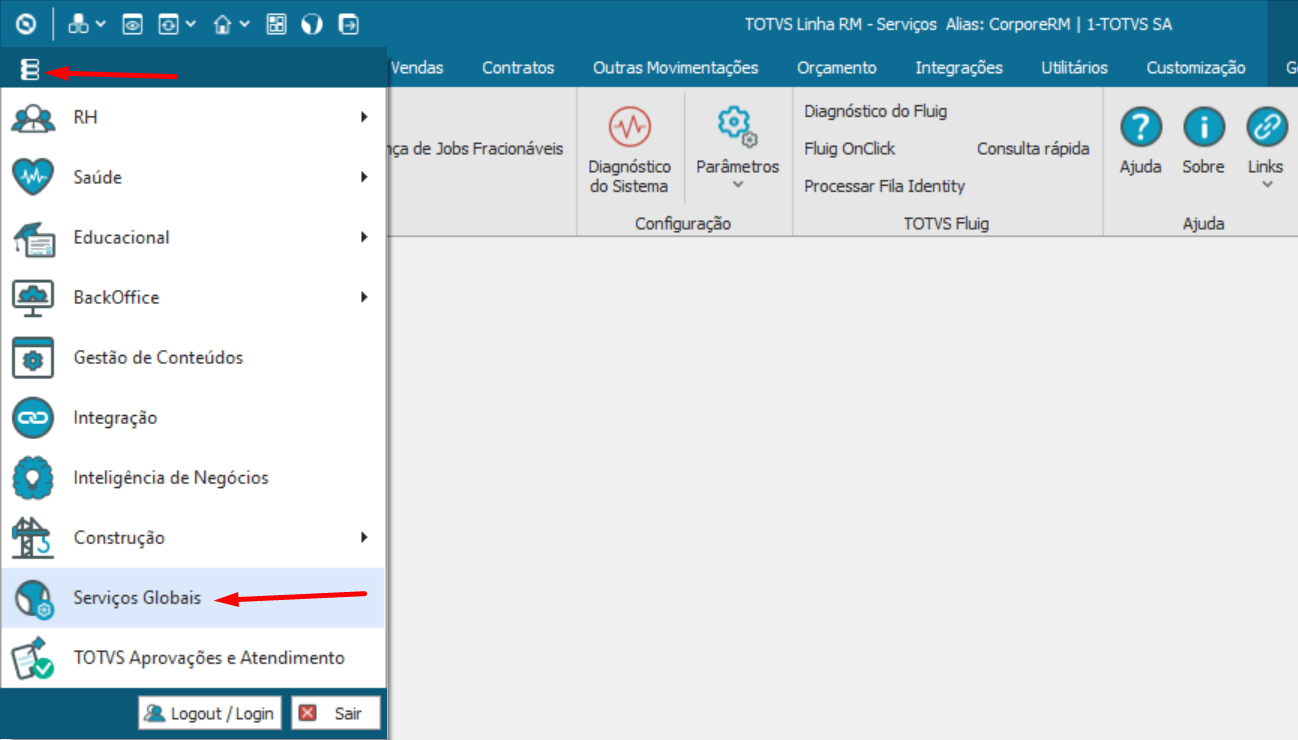Click the four-squares grid icon in toolbar

pyautogui.click(x=276, y=24)
